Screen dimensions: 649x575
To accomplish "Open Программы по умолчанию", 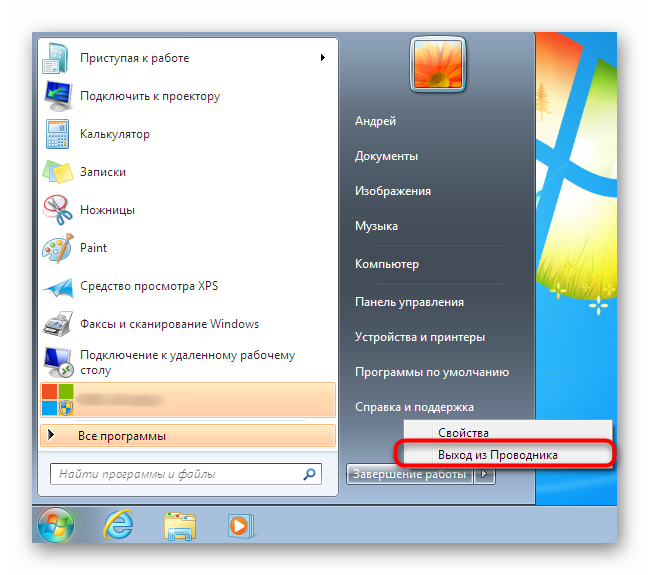I will click(432, 372).
